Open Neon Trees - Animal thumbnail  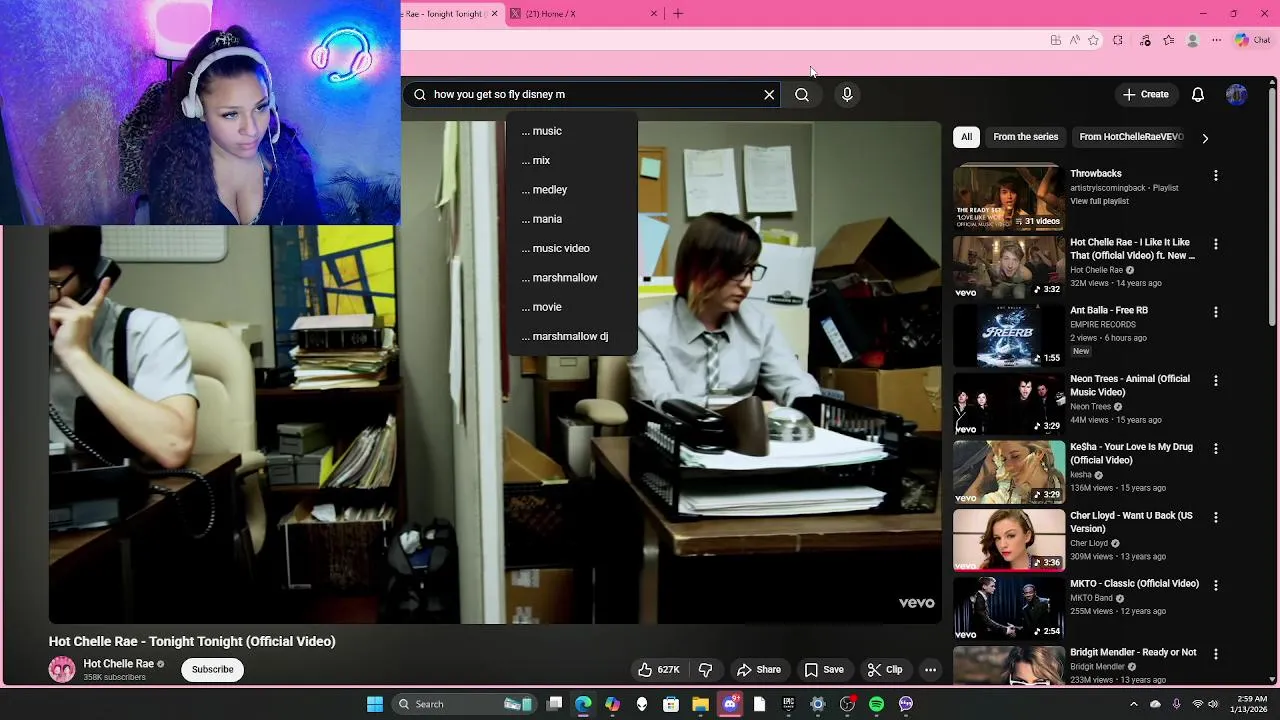point(1008,404)
